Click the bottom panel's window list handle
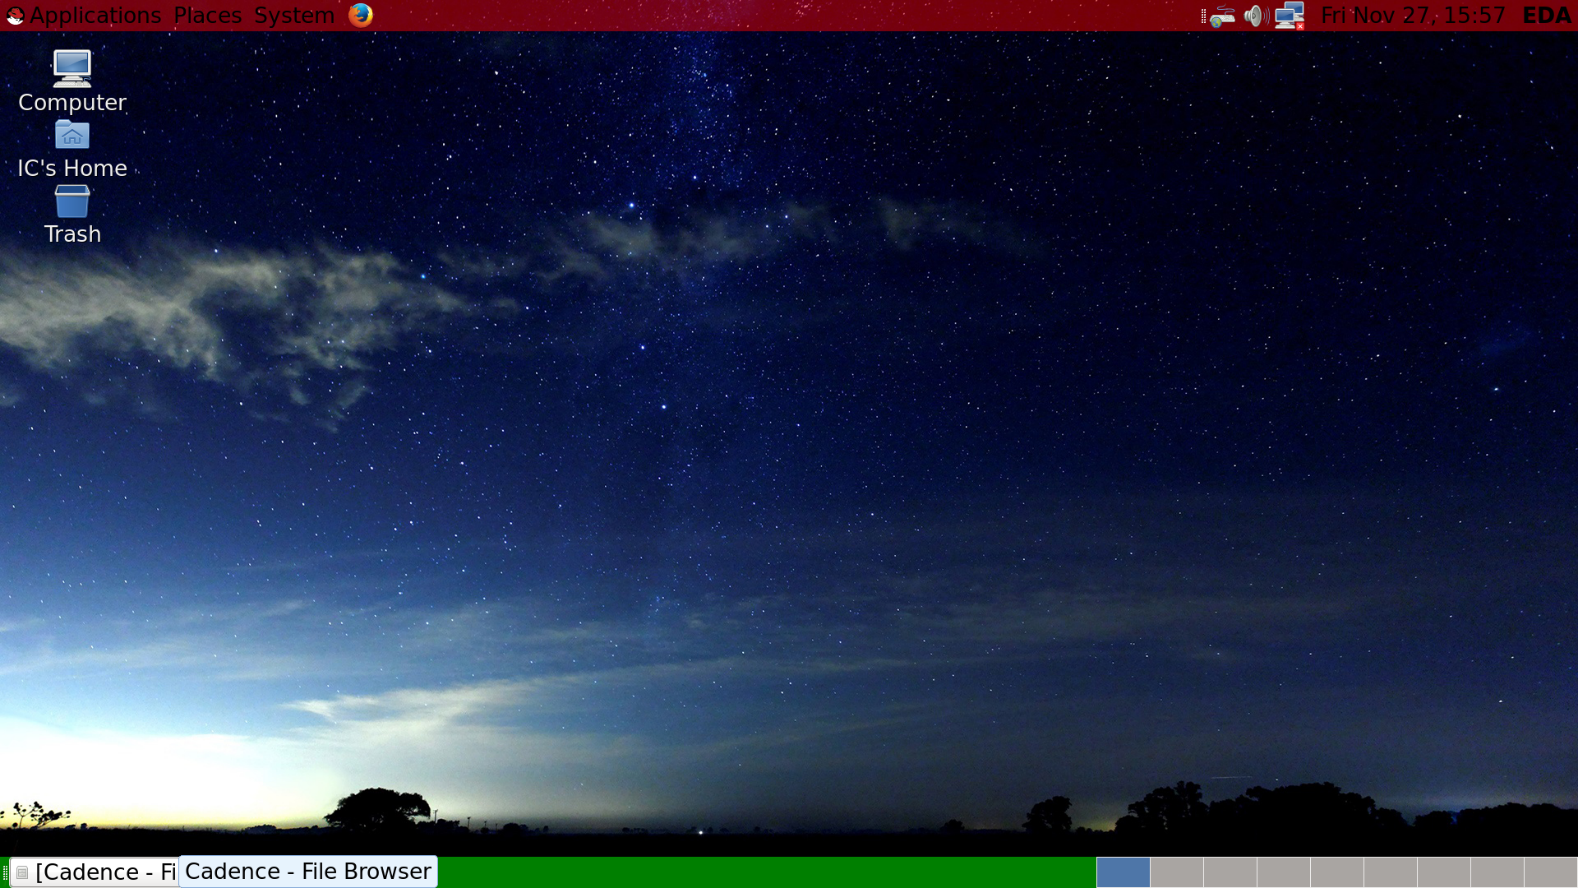 (x=5, y=872)
